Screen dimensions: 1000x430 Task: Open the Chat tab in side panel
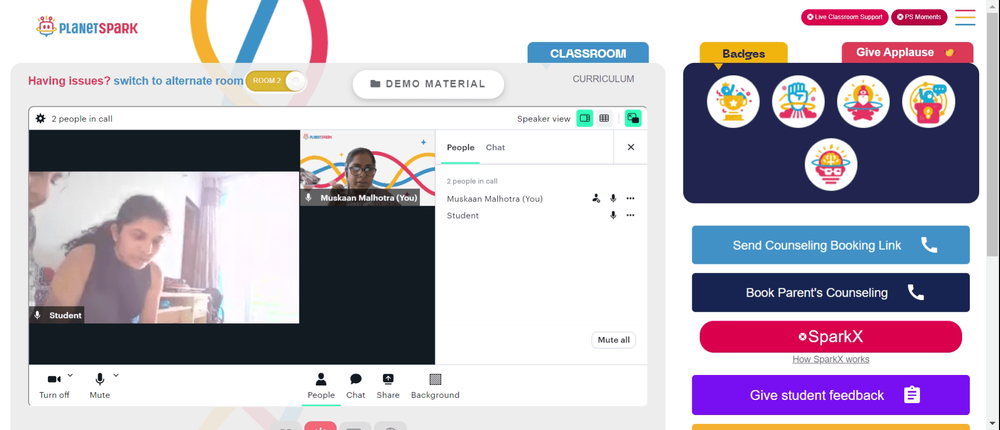coord(496,147)
